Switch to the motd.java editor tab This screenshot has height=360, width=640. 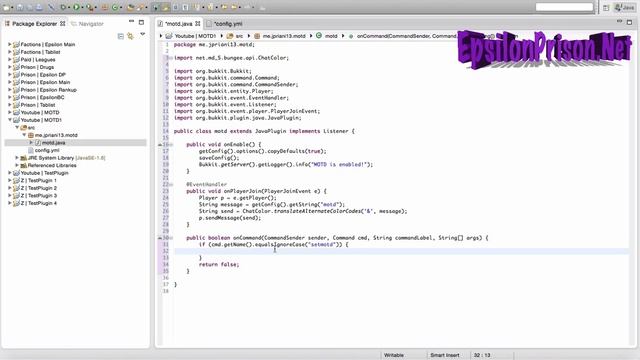point(178,24)
